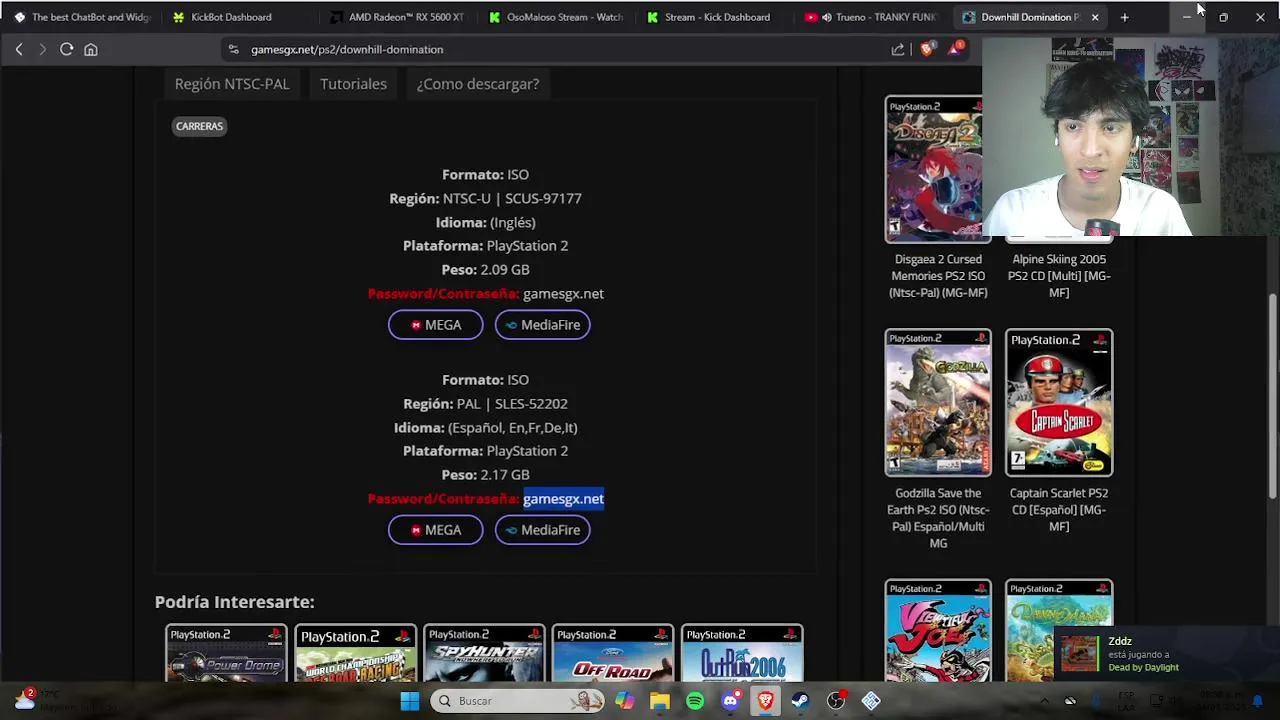The image size is (1280, 720).
Task: Open the Power Drome game thumbnail
Action: (226, 654)
